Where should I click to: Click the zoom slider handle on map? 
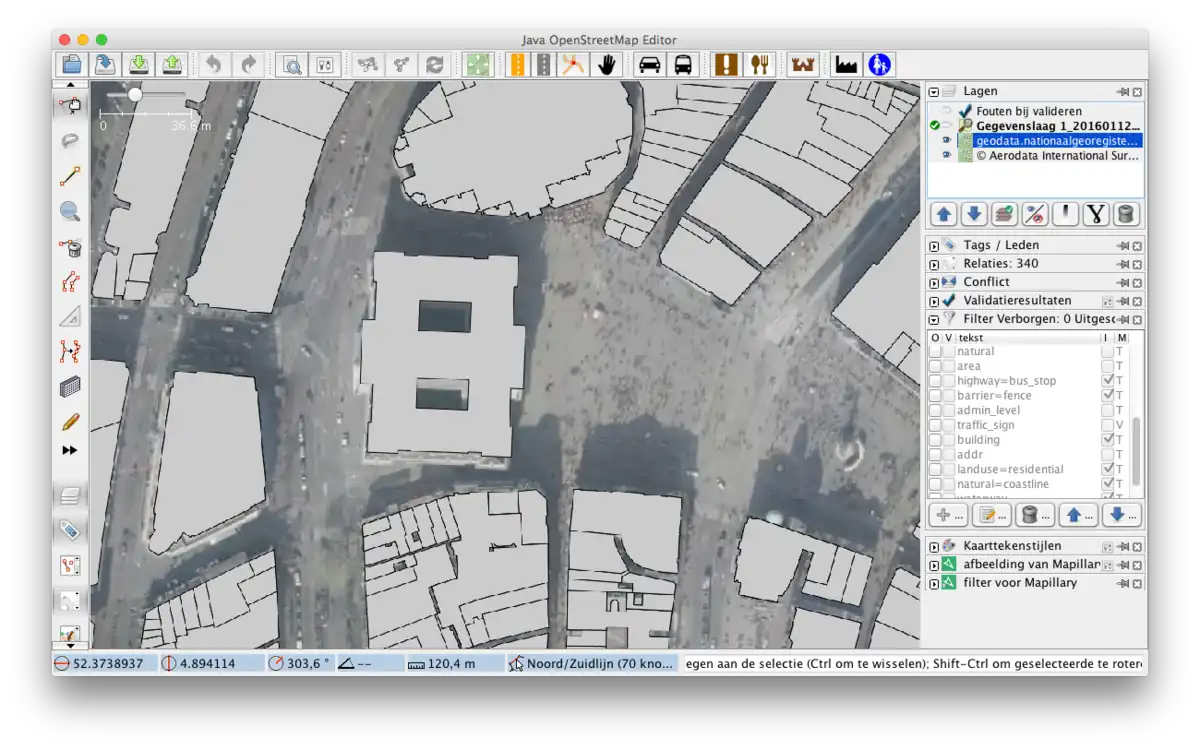point(135,94)
